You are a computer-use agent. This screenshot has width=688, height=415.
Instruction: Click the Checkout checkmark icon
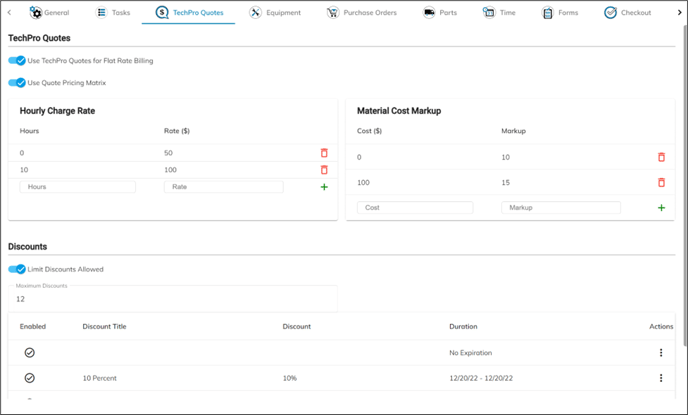[x=610, y=13]
